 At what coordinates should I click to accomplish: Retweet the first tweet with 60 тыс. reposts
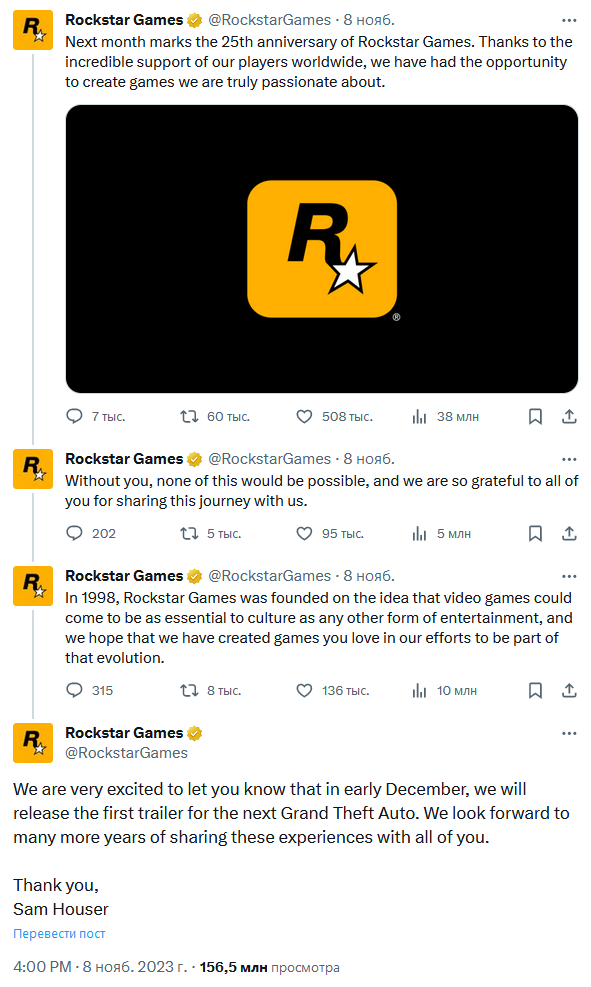click(189, 416)
